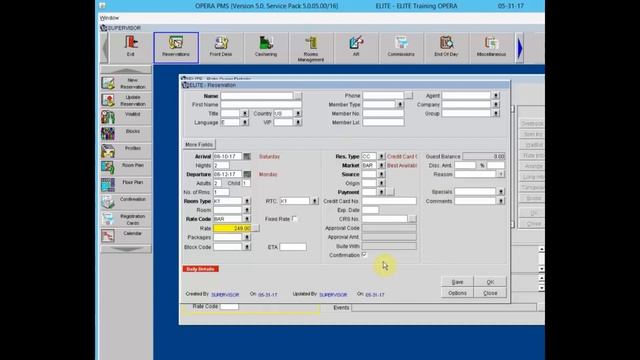640x360 pixels.
Task: Open Calendar in sidebar
Action: coord(126,236)
